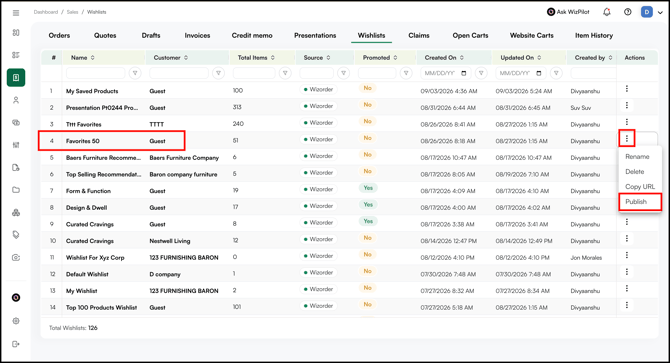Open the hamburger menu icon
This screenshot has width=670, height=363.
pos(16,13)
